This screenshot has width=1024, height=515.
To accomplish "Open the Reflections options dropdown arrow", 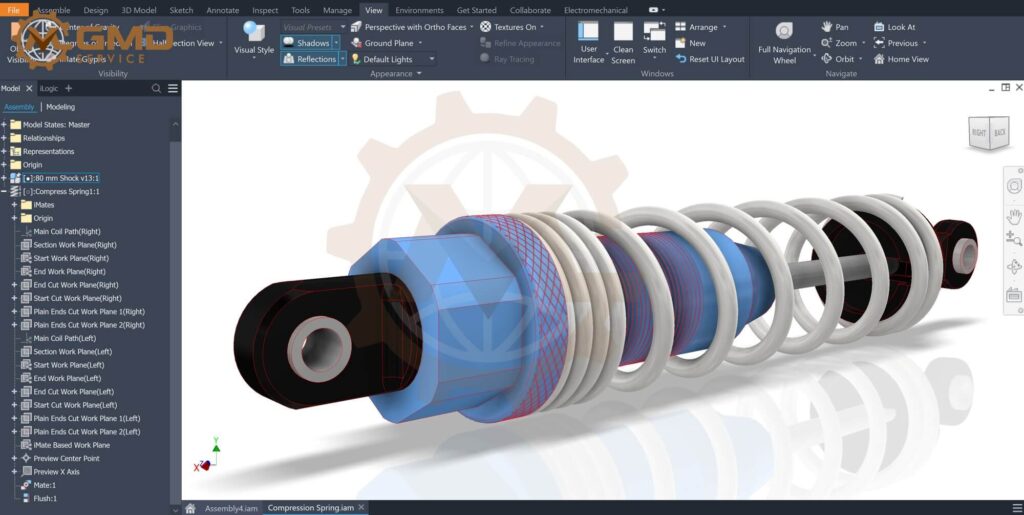I will tap(342, 59).
